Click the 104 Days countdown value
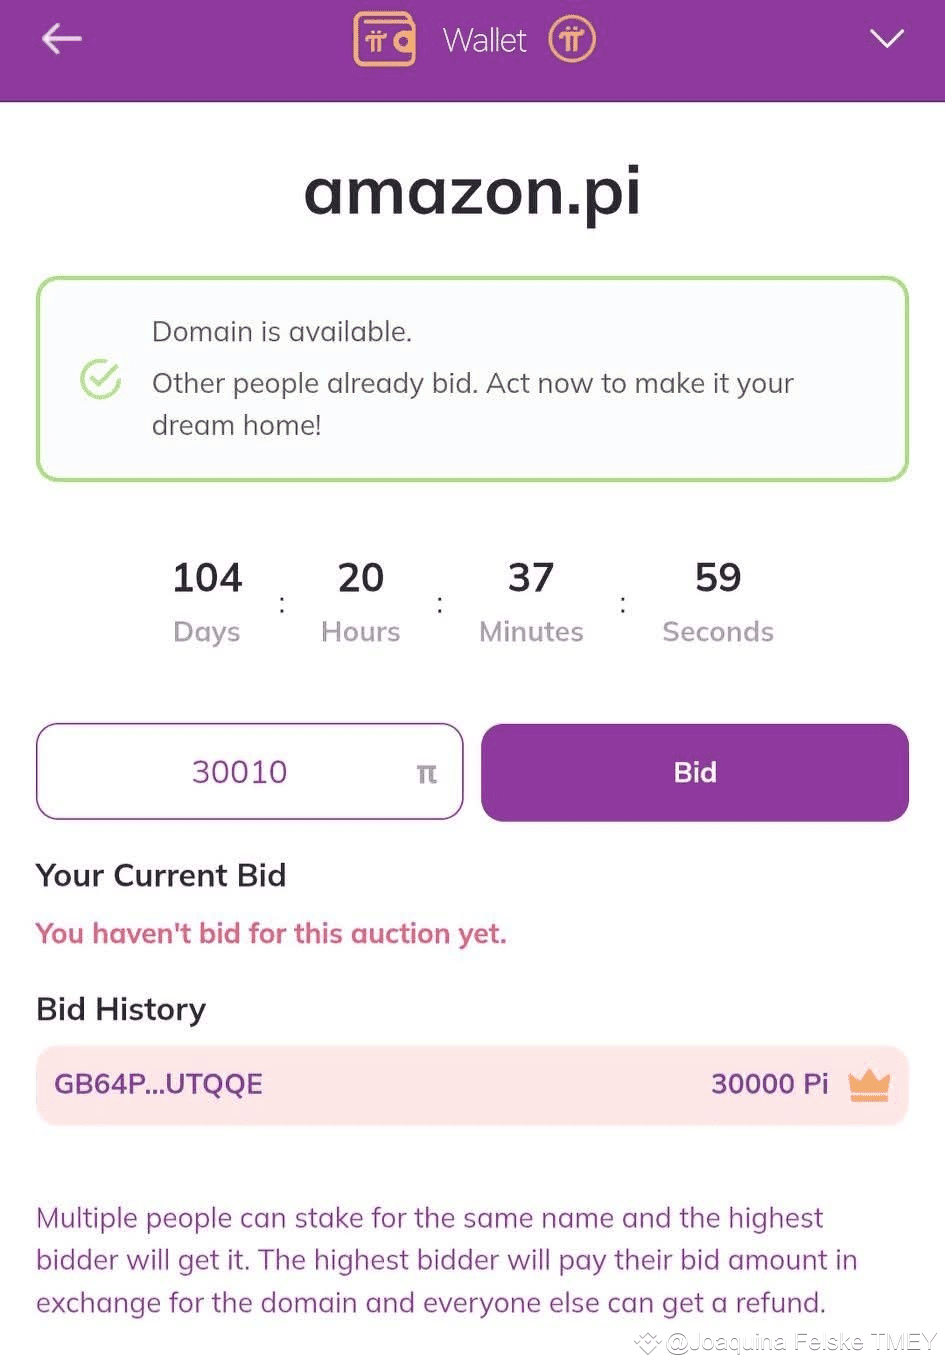This screenshot has height=1364, width=945. 207,578
